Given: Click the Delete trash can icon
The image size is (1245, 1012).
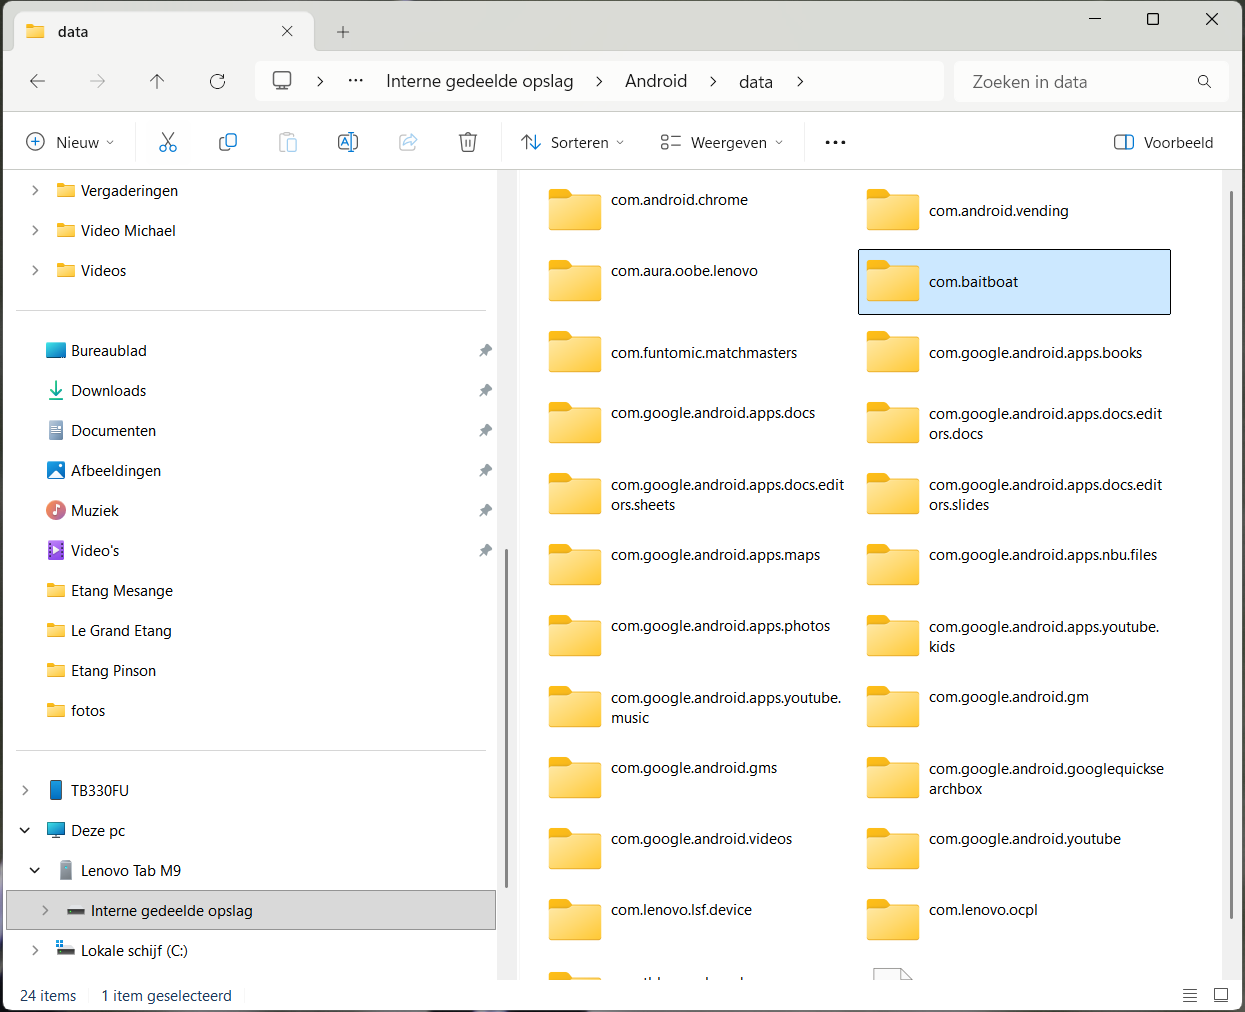Looking at the screenshot, I should click(468, 142).
